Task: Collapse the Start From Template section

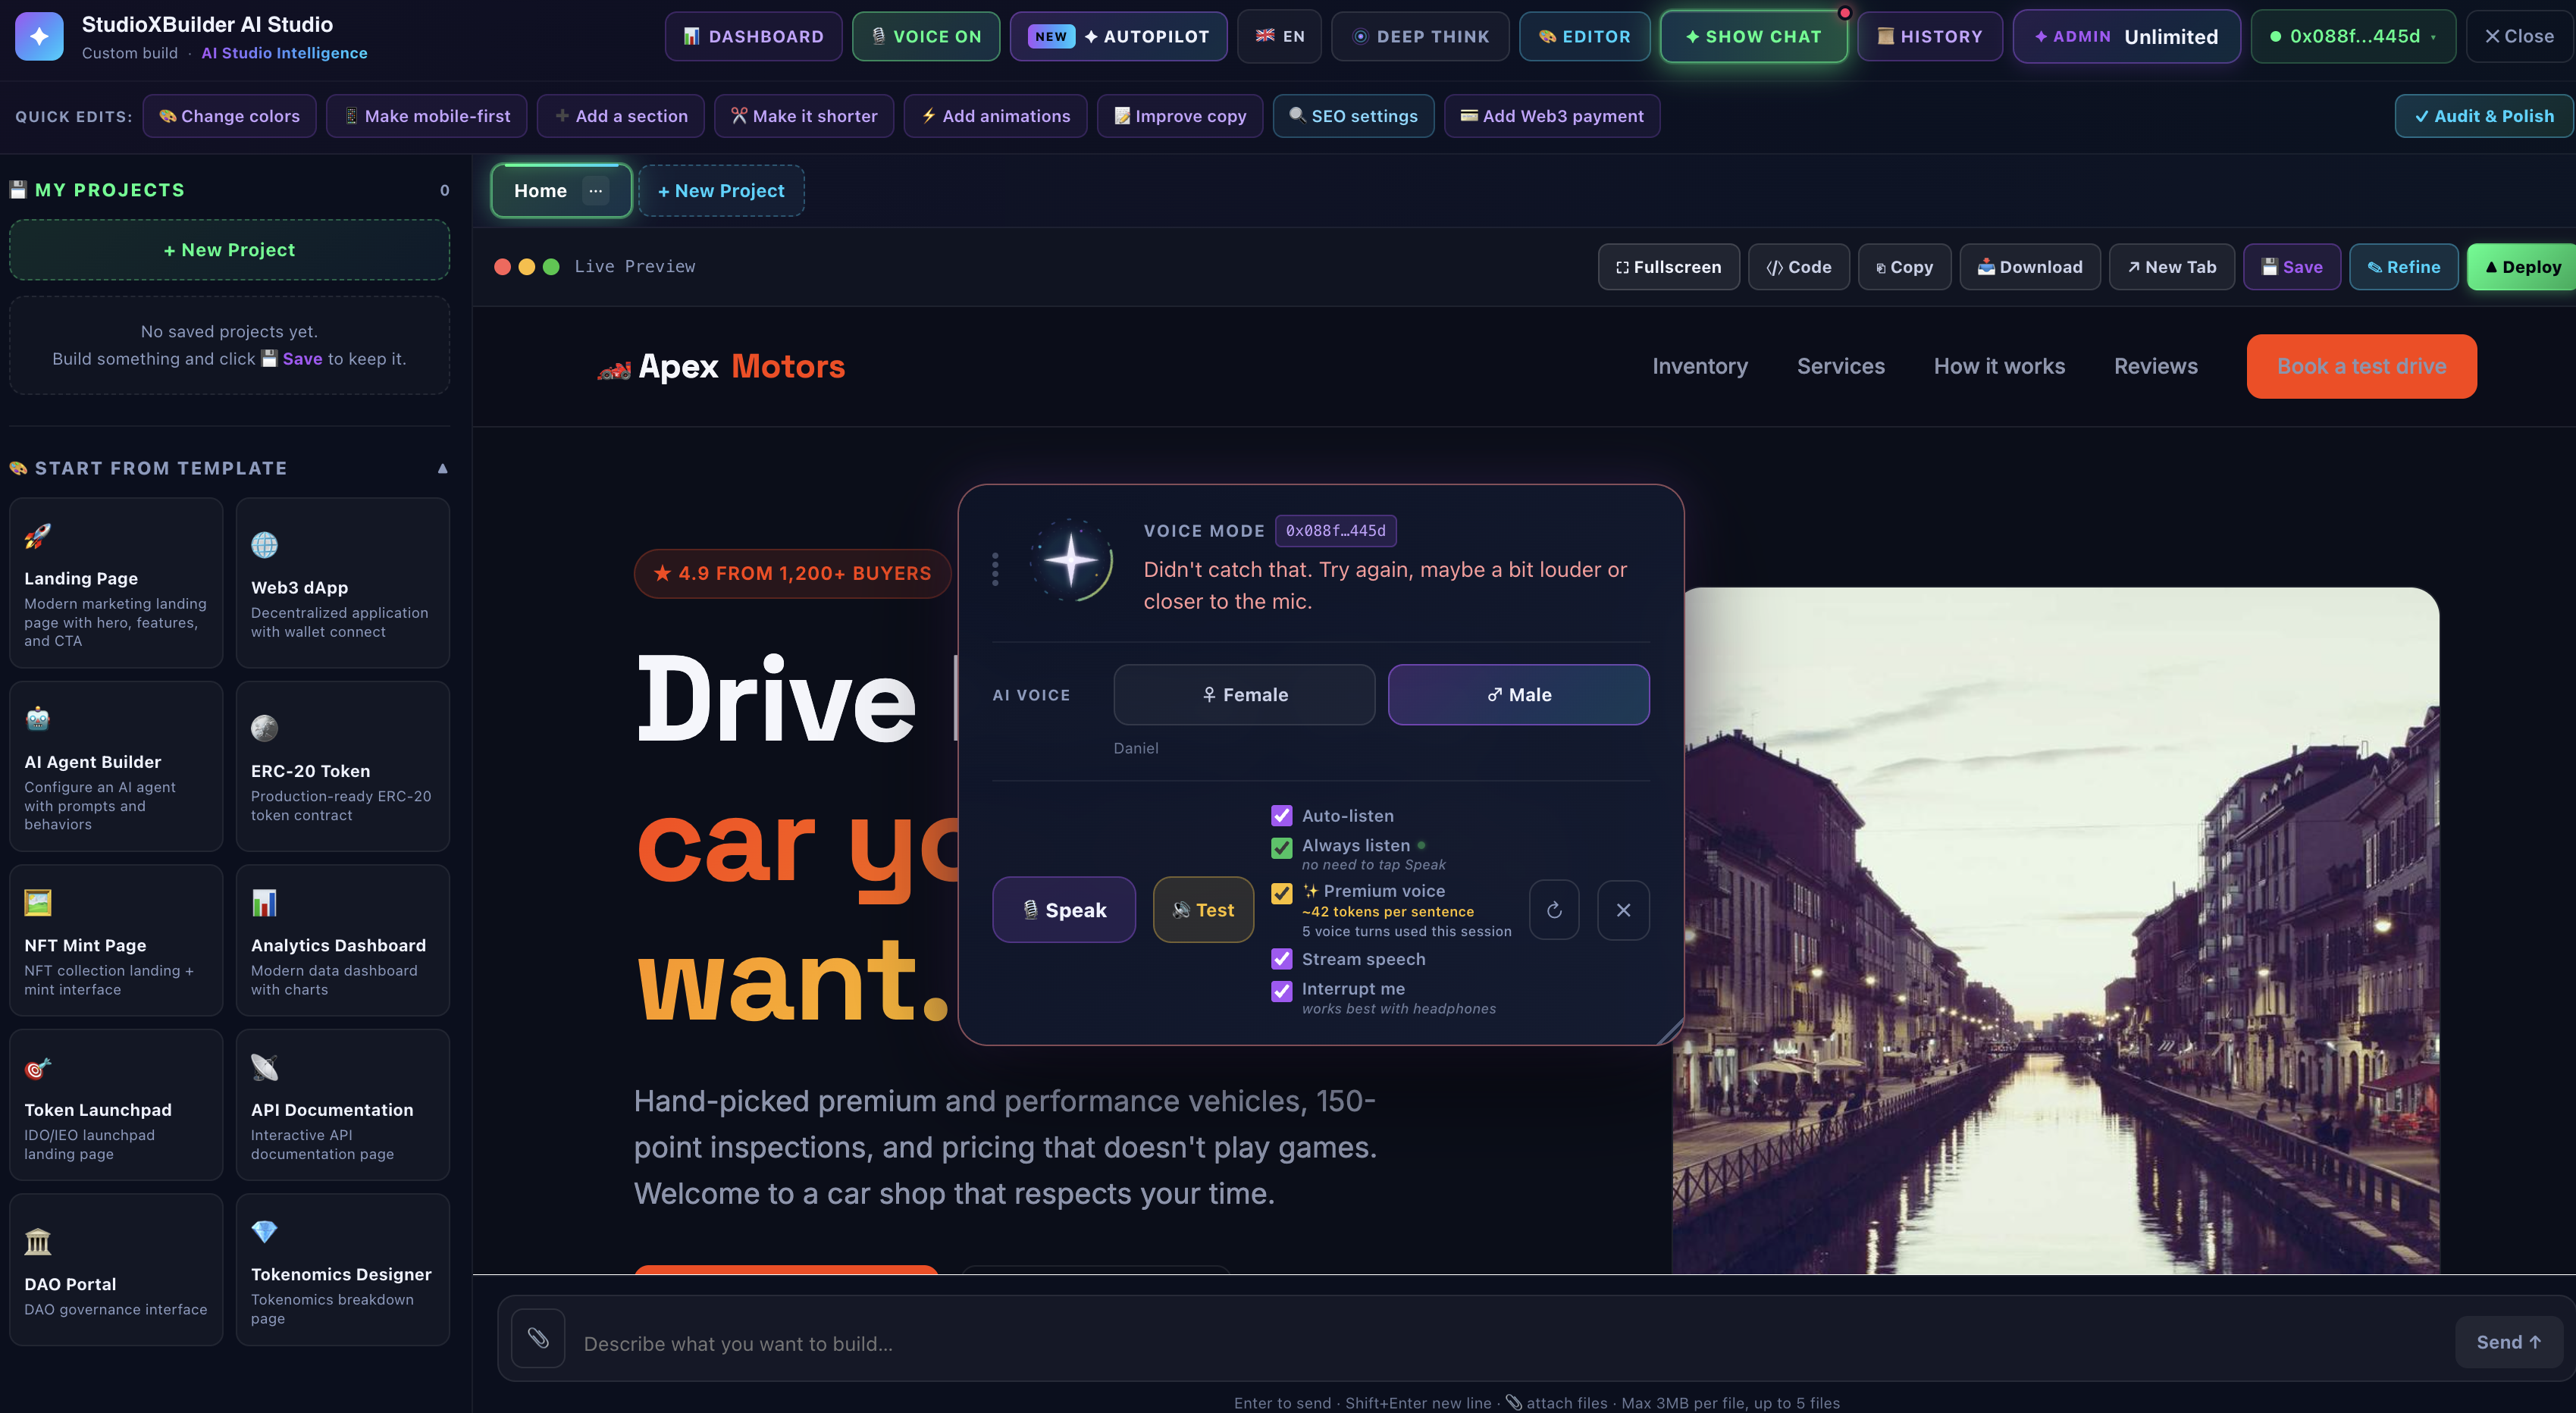Action: point(443,468)
